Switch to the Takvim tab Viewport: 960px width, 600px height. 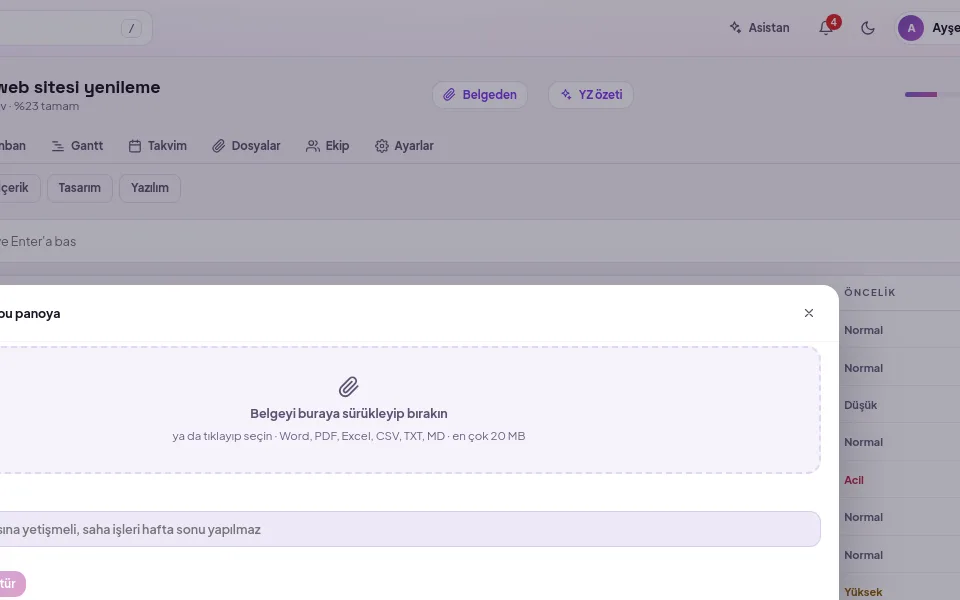[x=157, y=146]
